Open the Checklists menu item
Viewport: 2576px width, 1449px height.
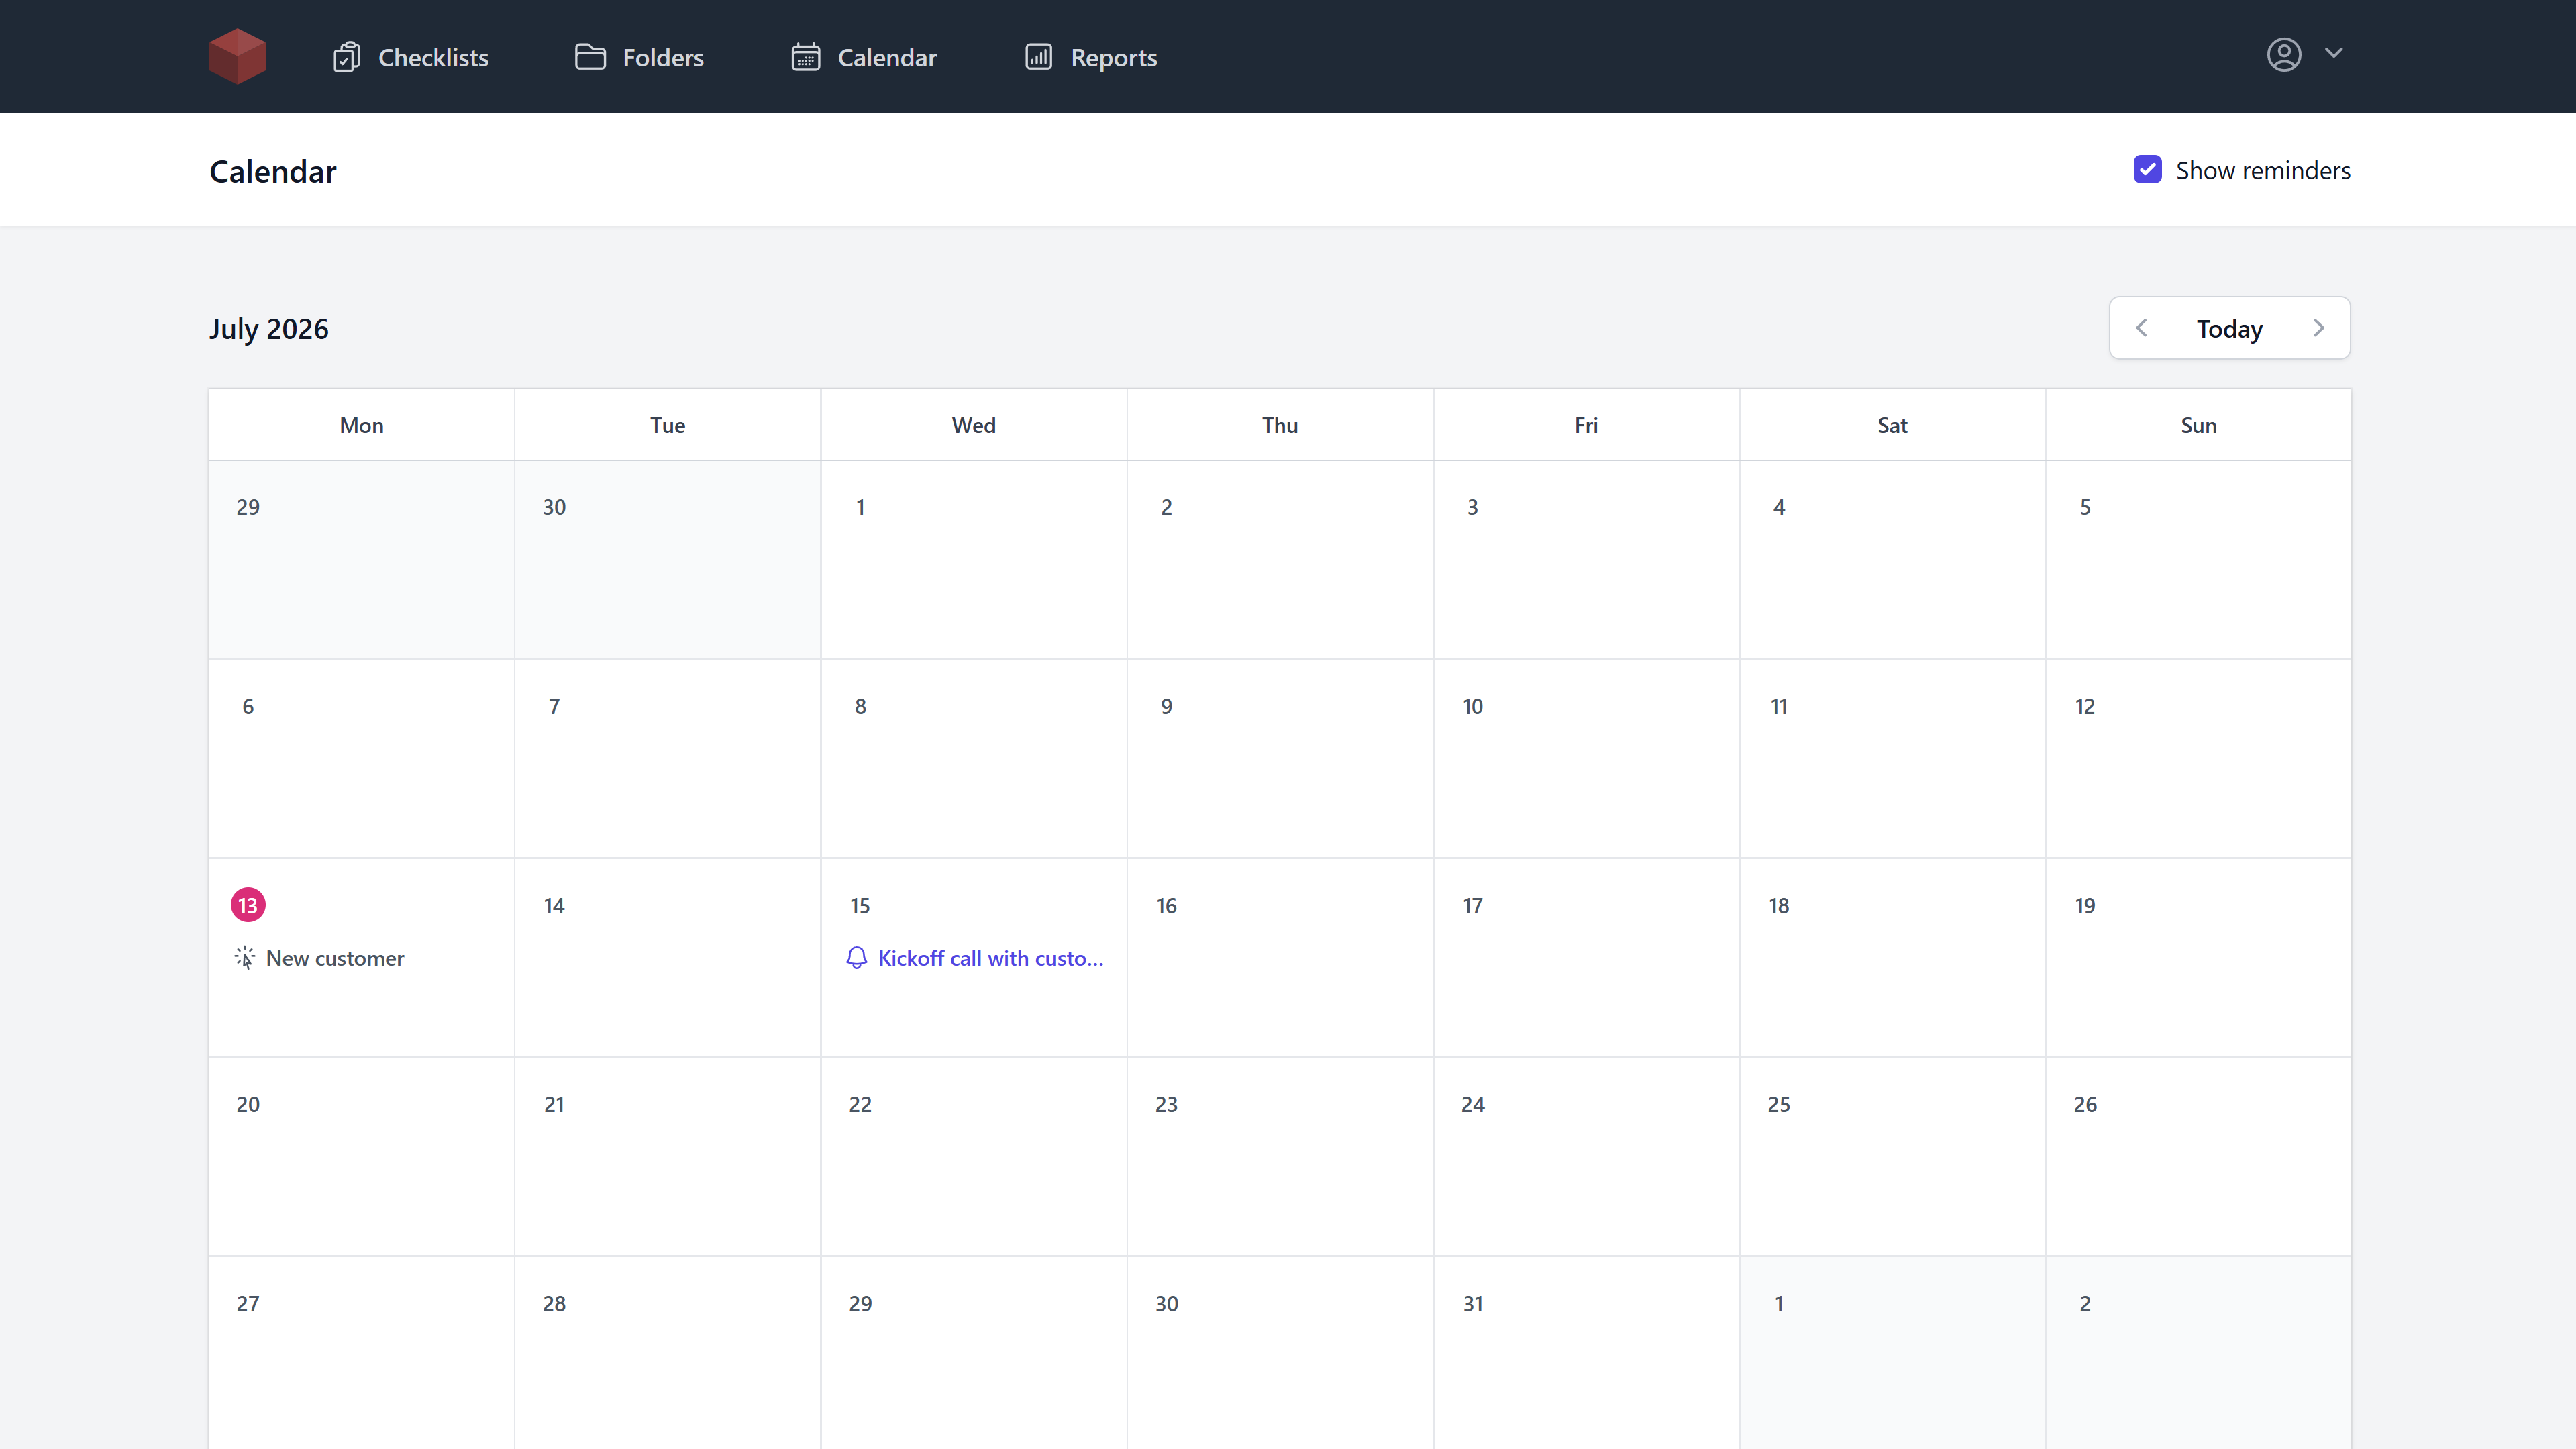point(411,57)
